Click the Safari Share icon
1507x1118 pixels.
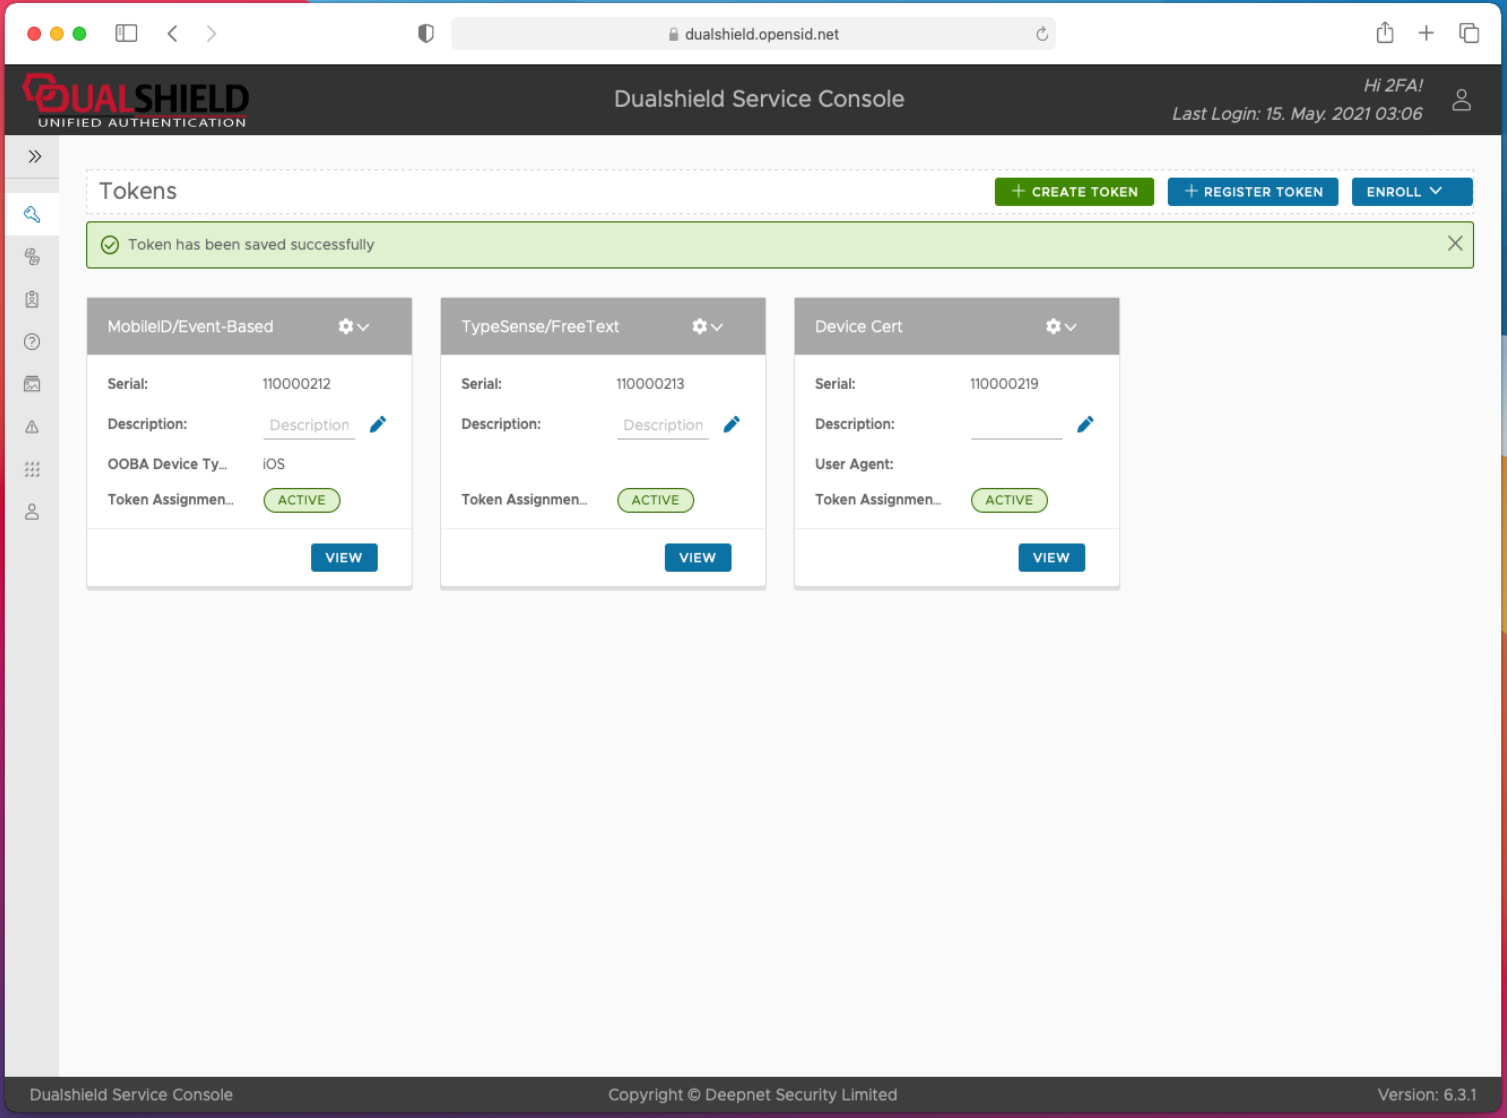coord(1384,34)
